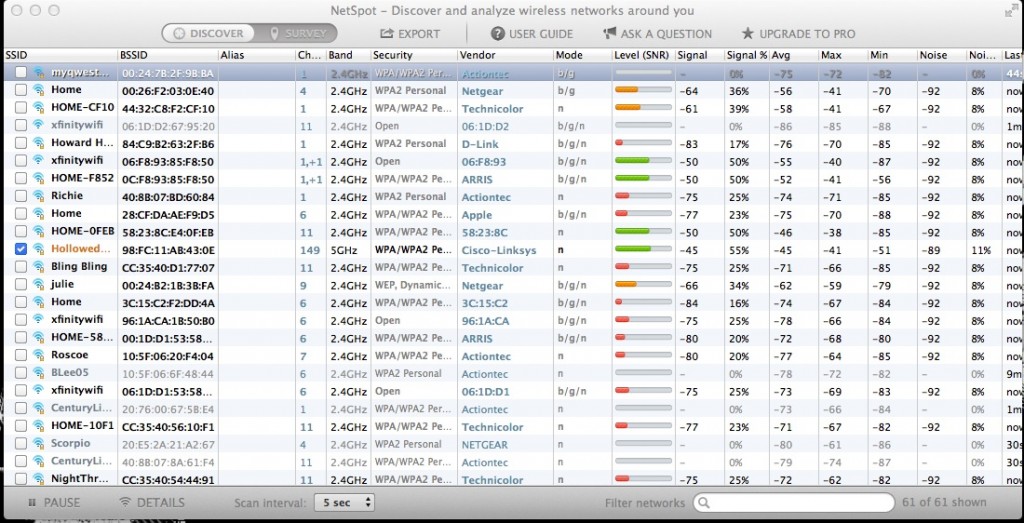Check the Roscoe network checkbox
The image size is (1024, 523).
coord(21,355)
